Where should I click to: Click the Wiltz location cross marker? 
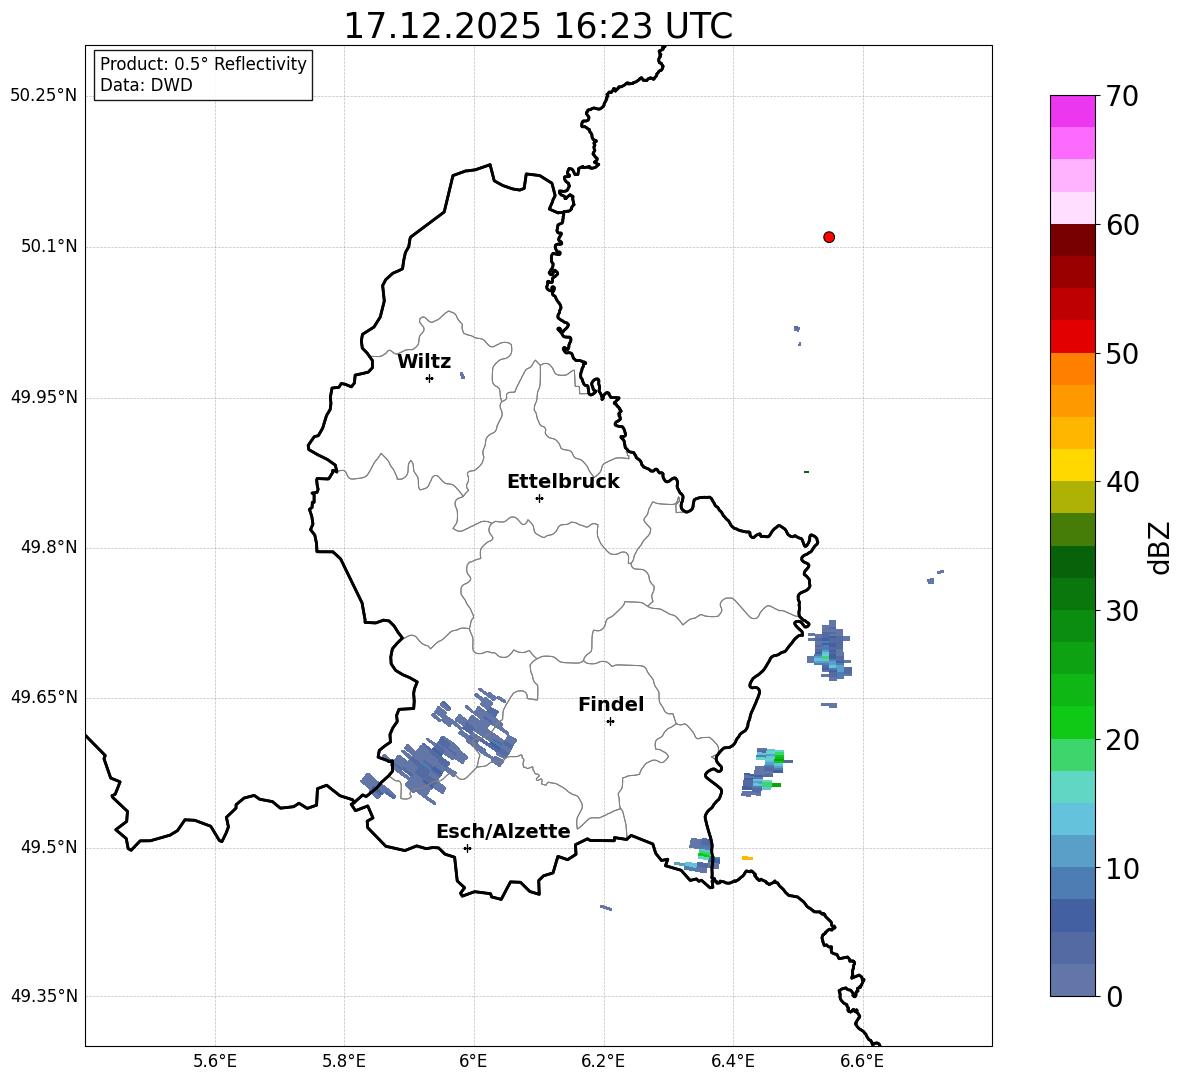tap(429, 379)
